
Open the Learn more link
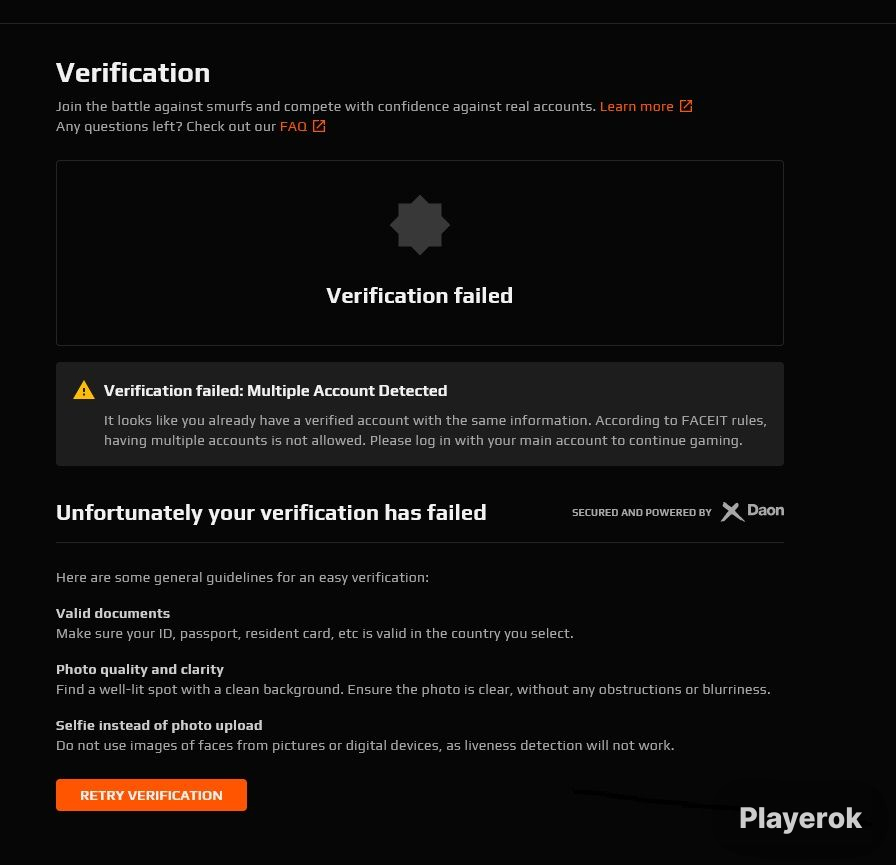(636, 106)
